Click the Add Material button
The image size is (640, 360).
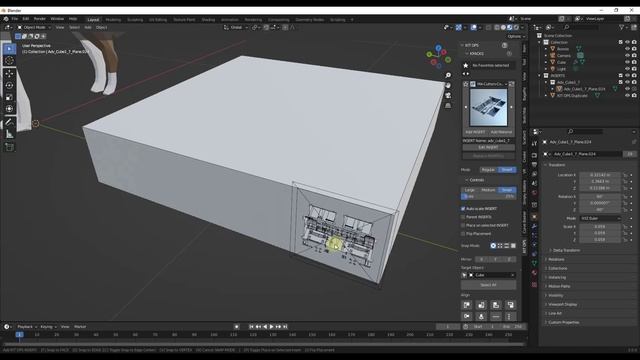click(501, 132)
